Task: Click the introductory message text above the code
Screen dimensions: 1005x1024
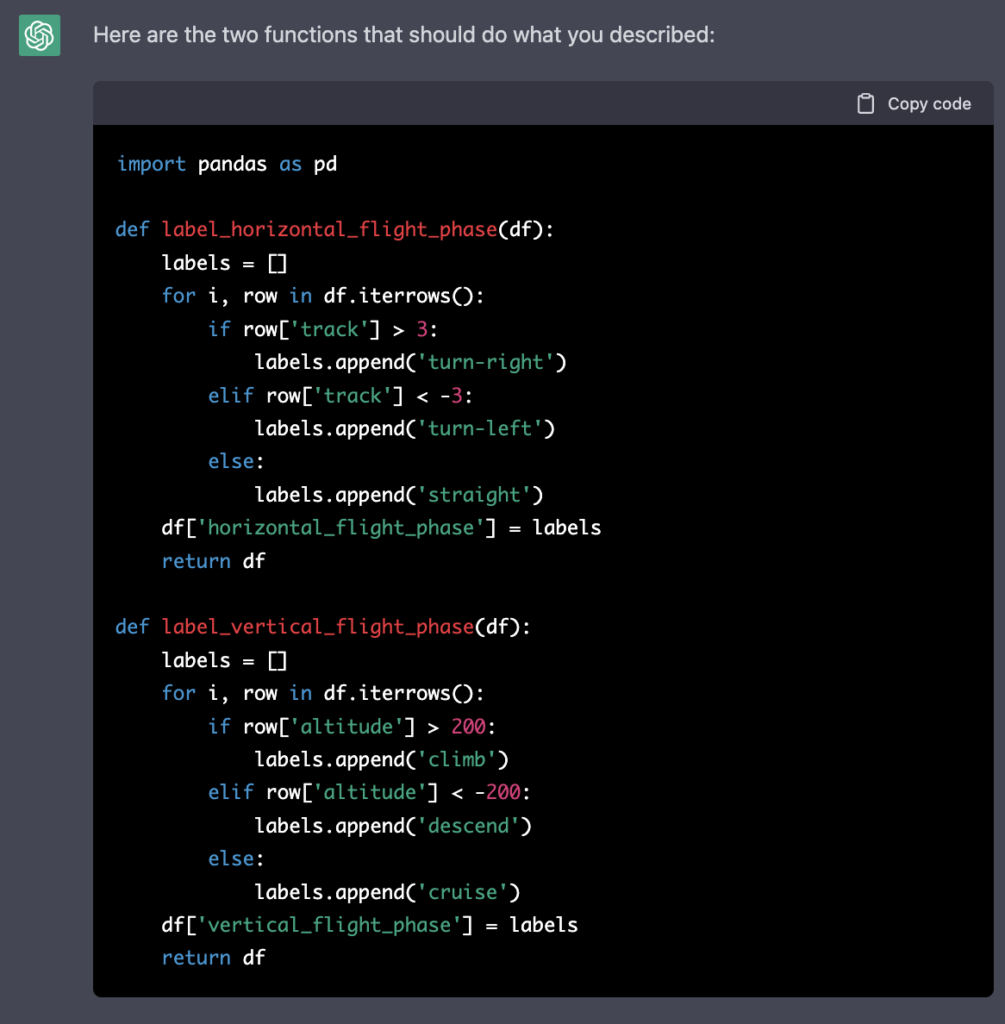Action: (404, 34)
